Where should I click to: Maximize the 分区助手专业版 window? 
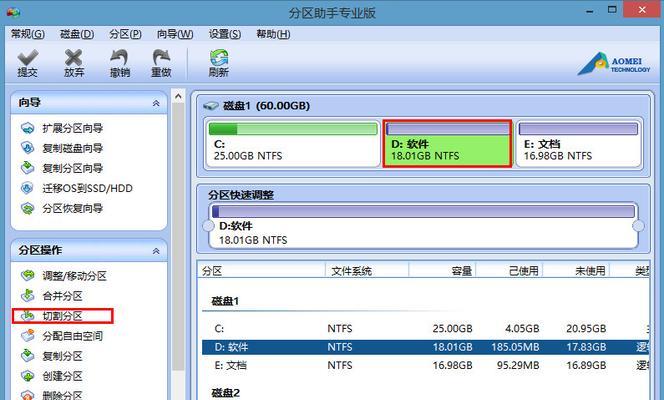pos(612,9)
